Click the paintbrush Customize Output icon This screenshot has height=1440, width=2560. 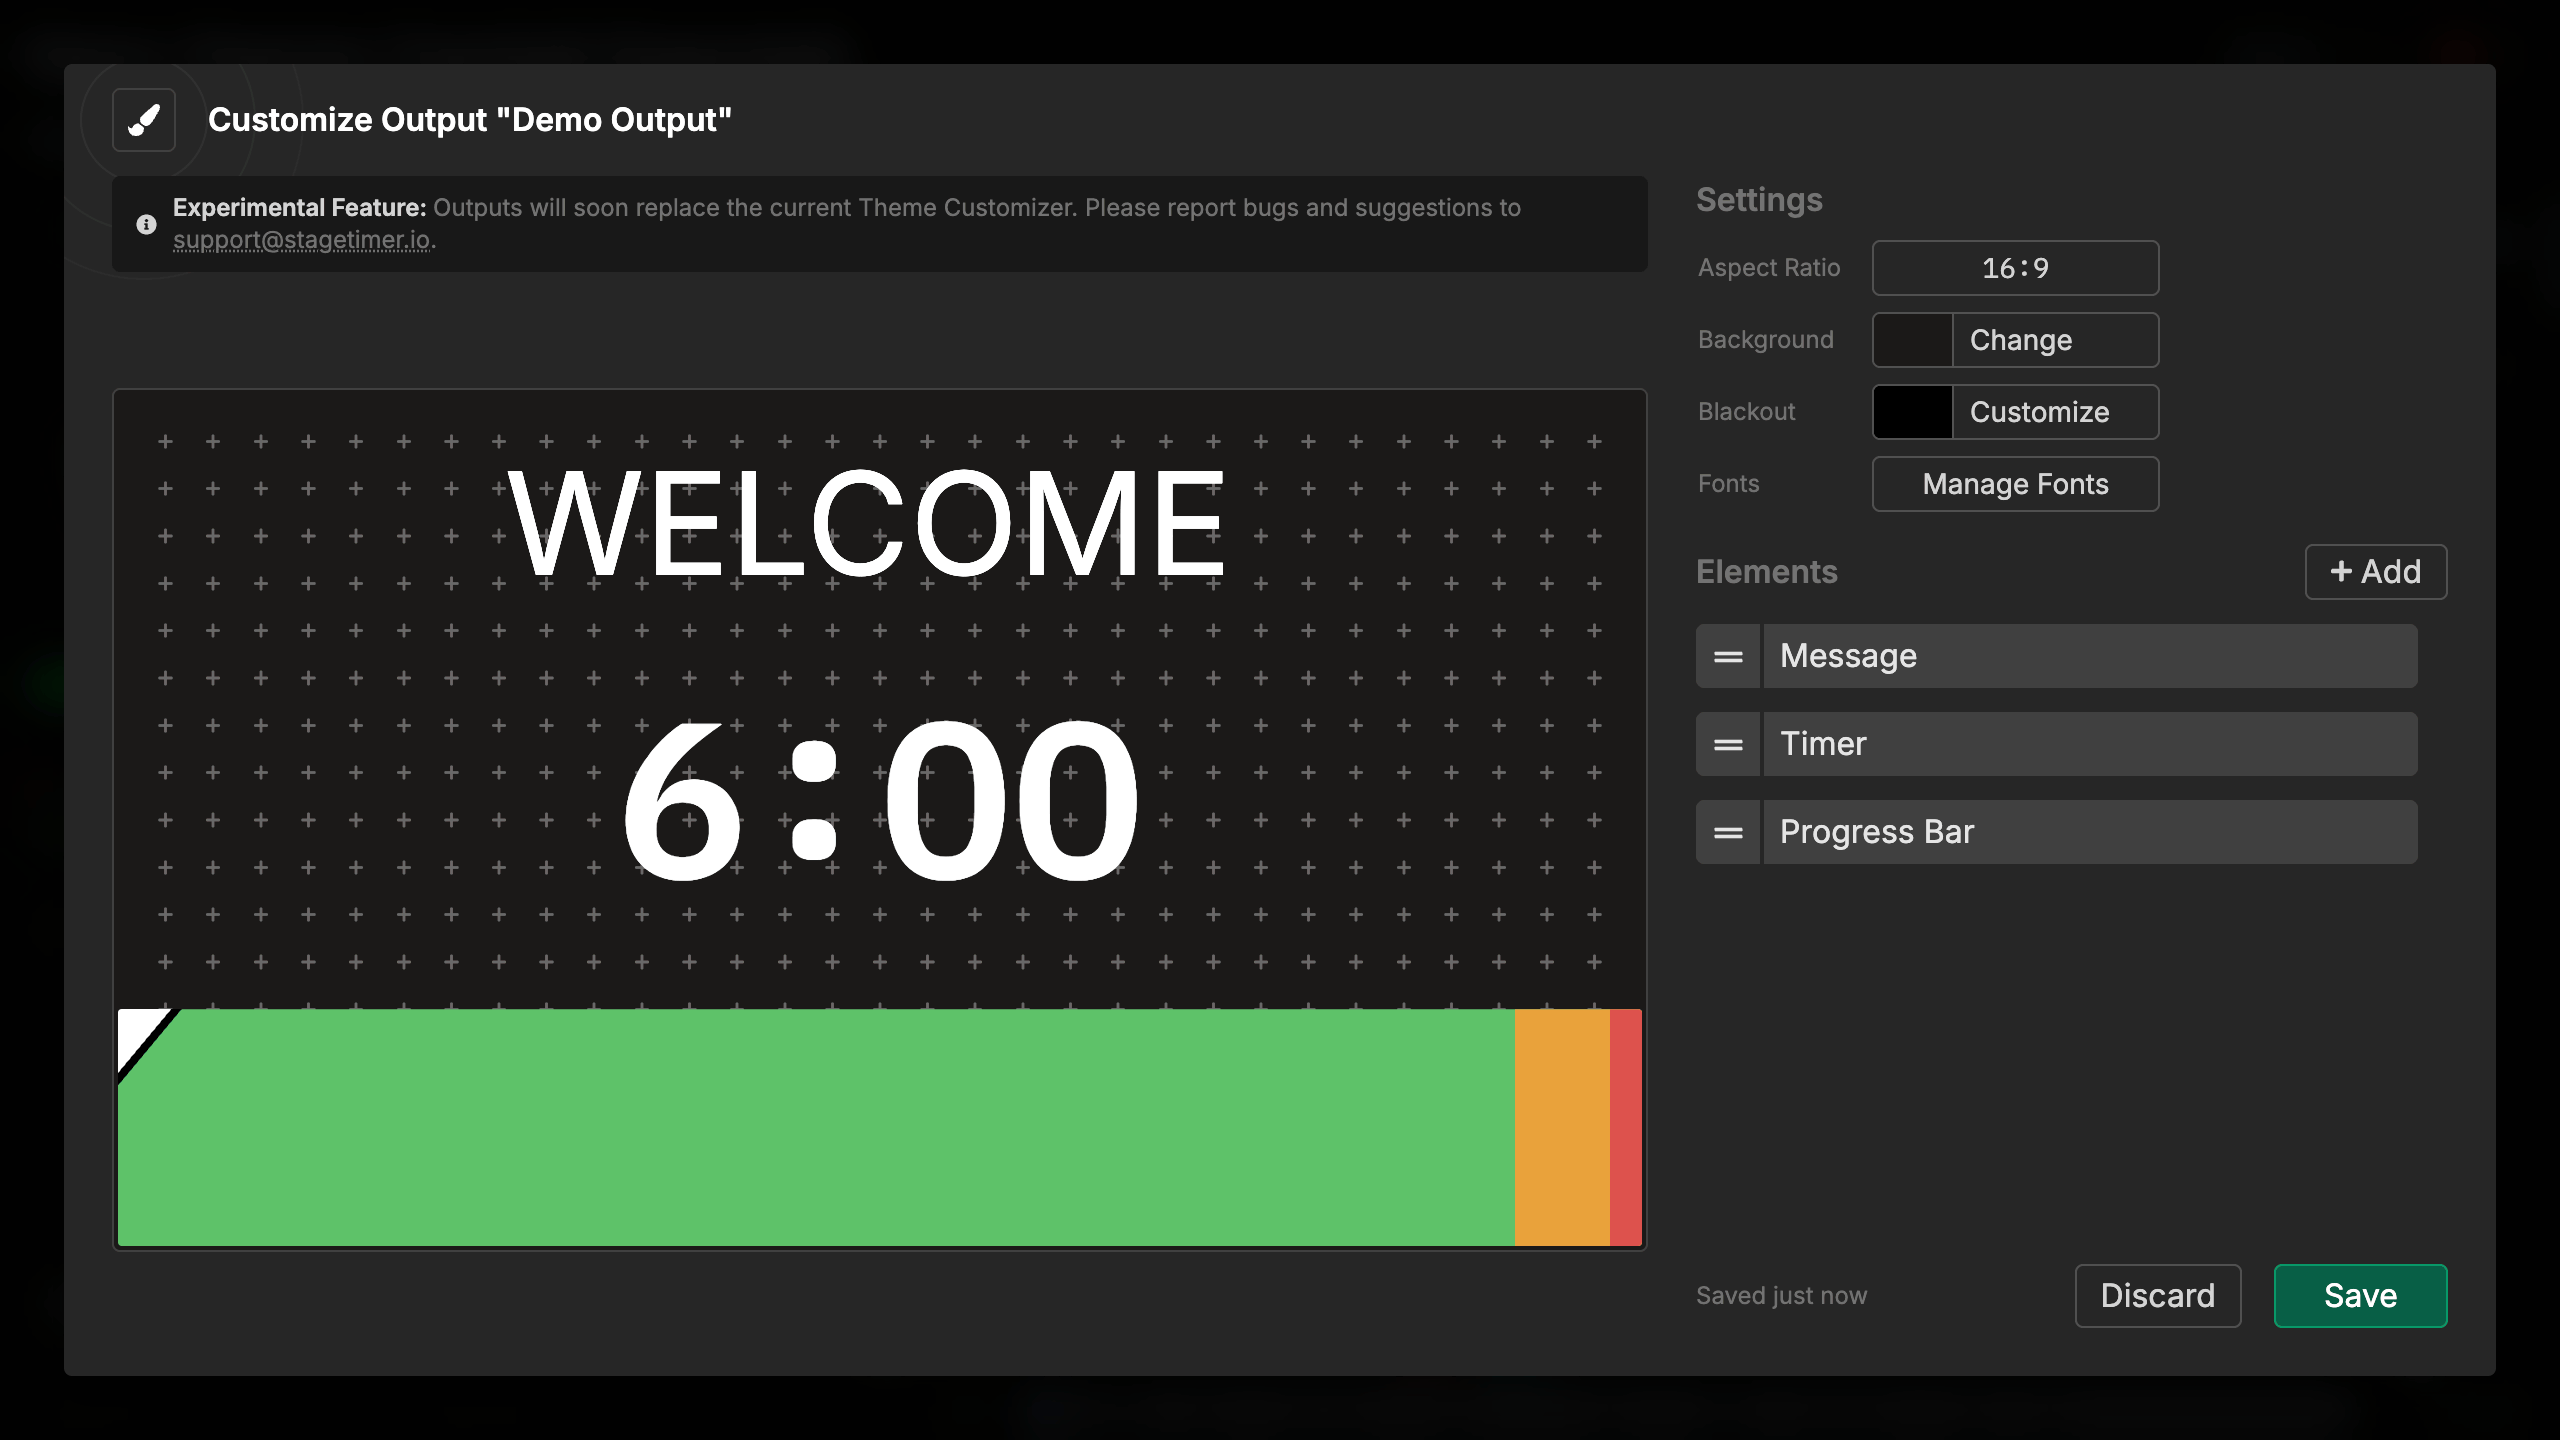coord(143,120)
